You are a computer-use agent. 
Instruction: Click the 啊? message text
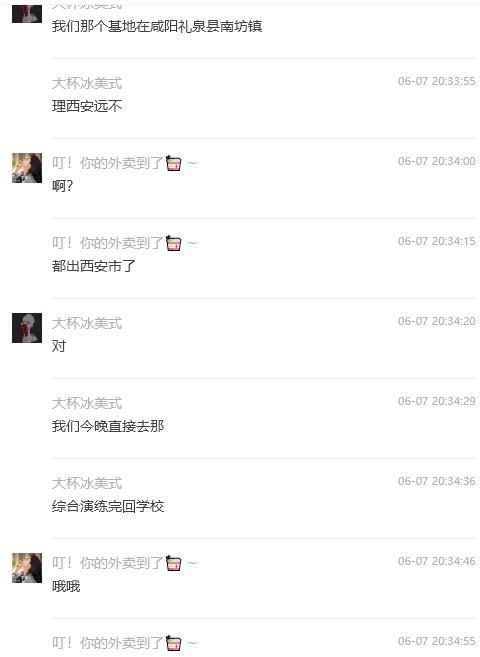click(x=62, y=186)
